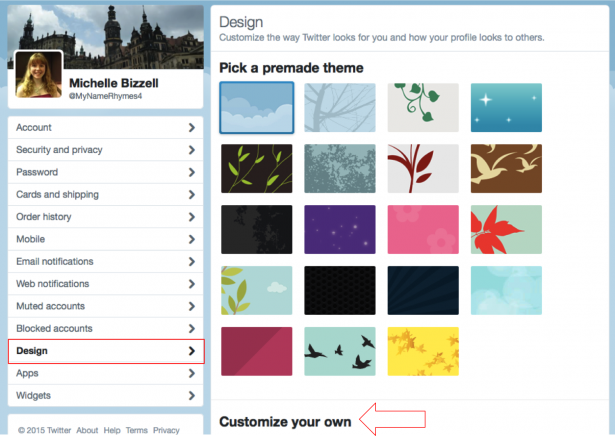Open the Privacy footer link
615x436 pixels.
[167, 430]
